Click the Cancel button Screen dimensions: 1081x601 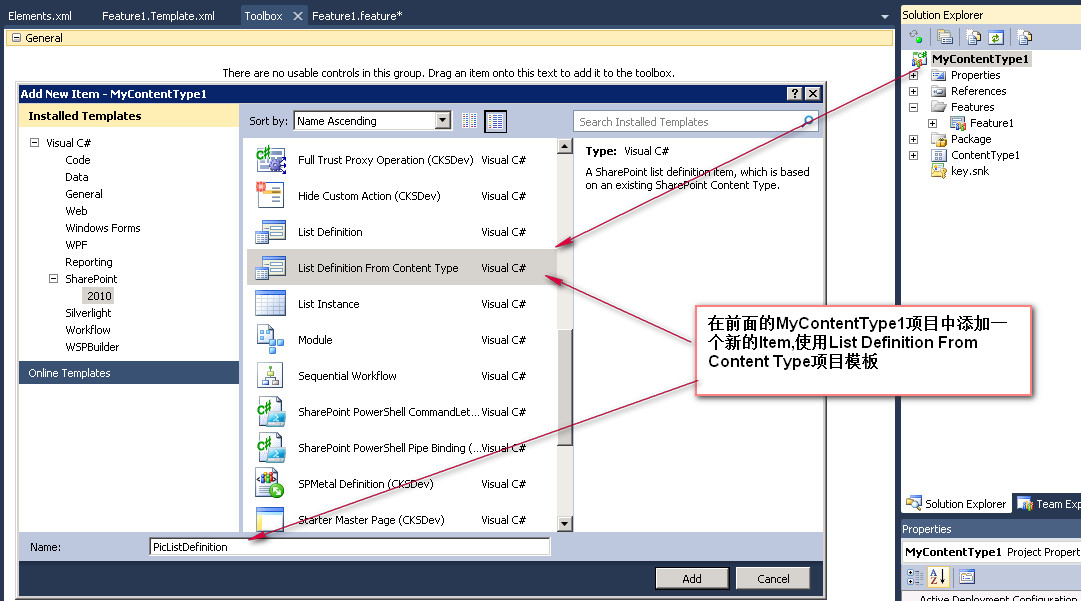point(773,579)
